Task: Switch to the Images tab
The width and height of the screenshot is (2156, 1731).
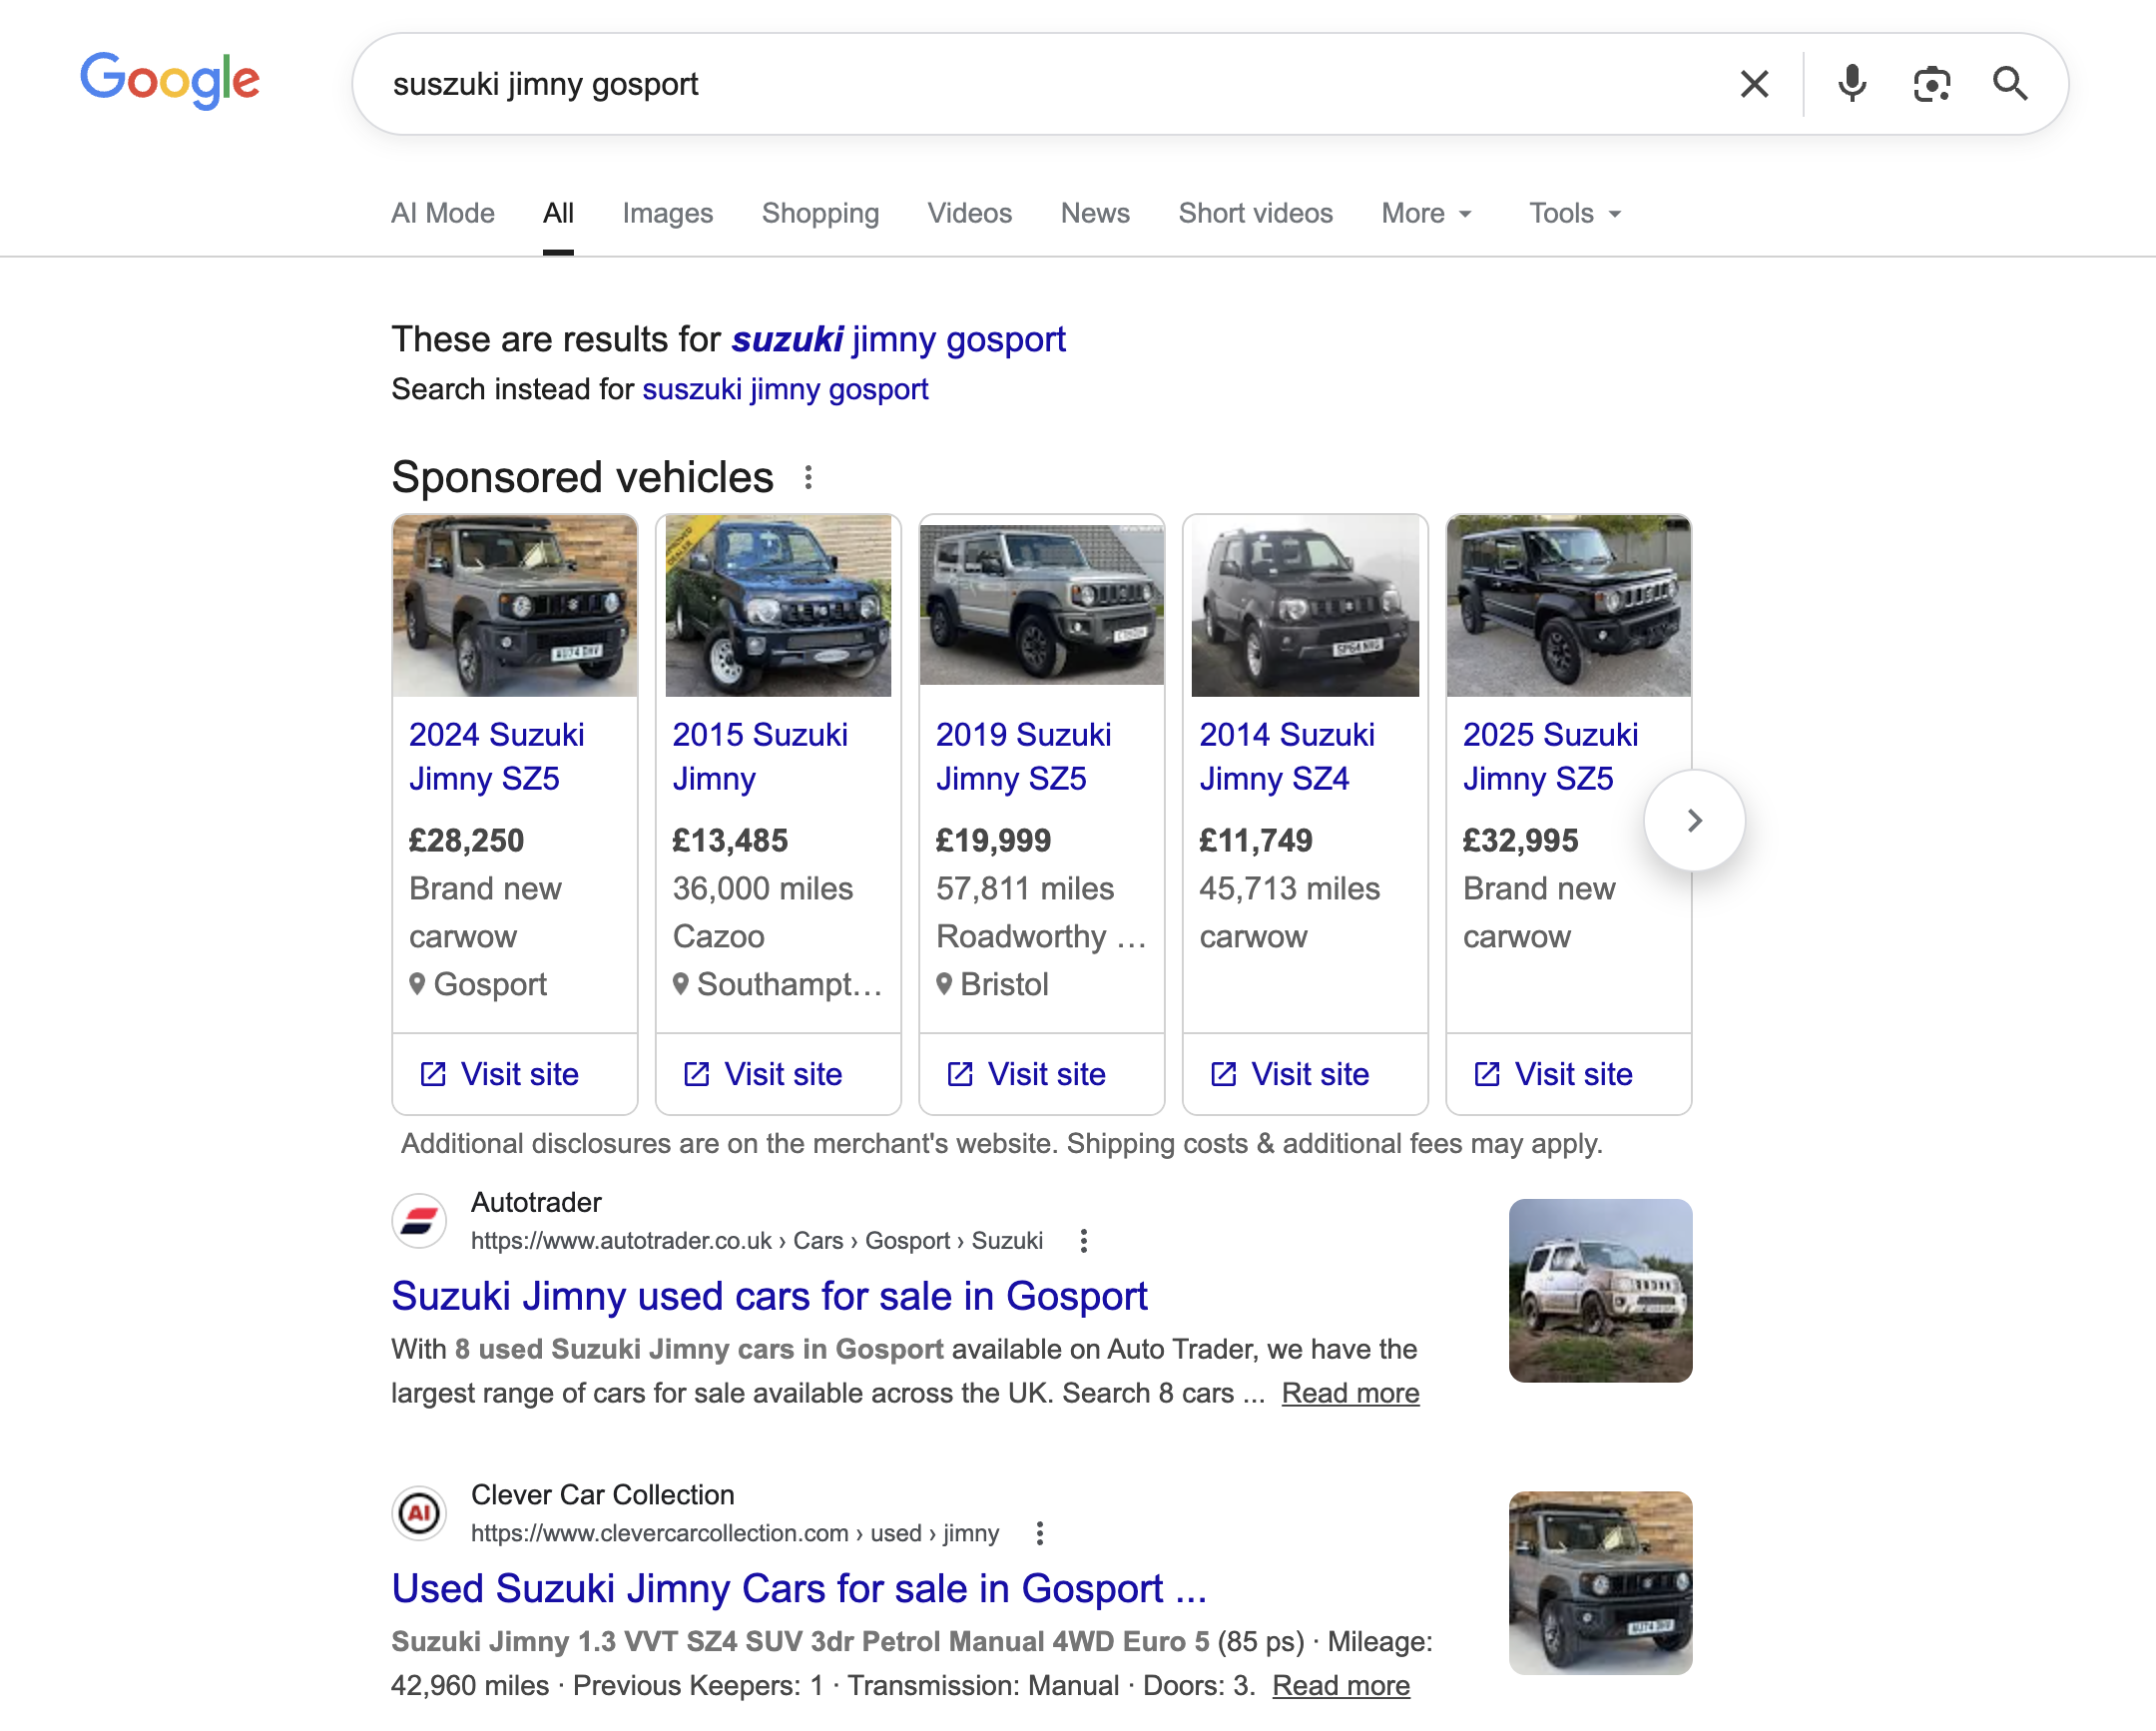Action: [667, 213]
